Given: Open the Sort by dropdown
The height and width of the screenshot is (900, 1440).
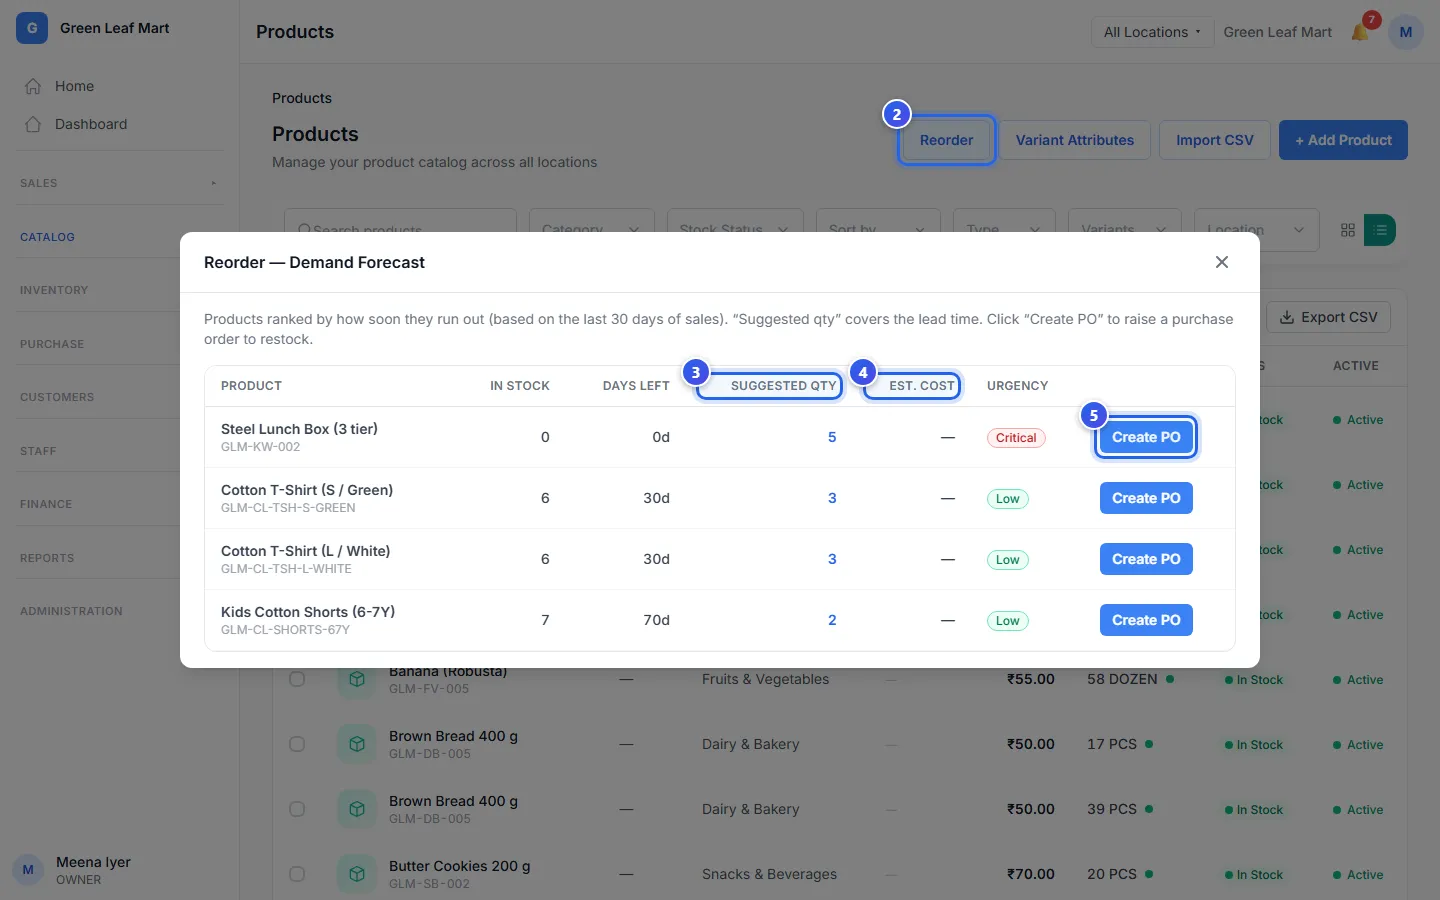Looking at the screenshot, I should pos(878,229).
